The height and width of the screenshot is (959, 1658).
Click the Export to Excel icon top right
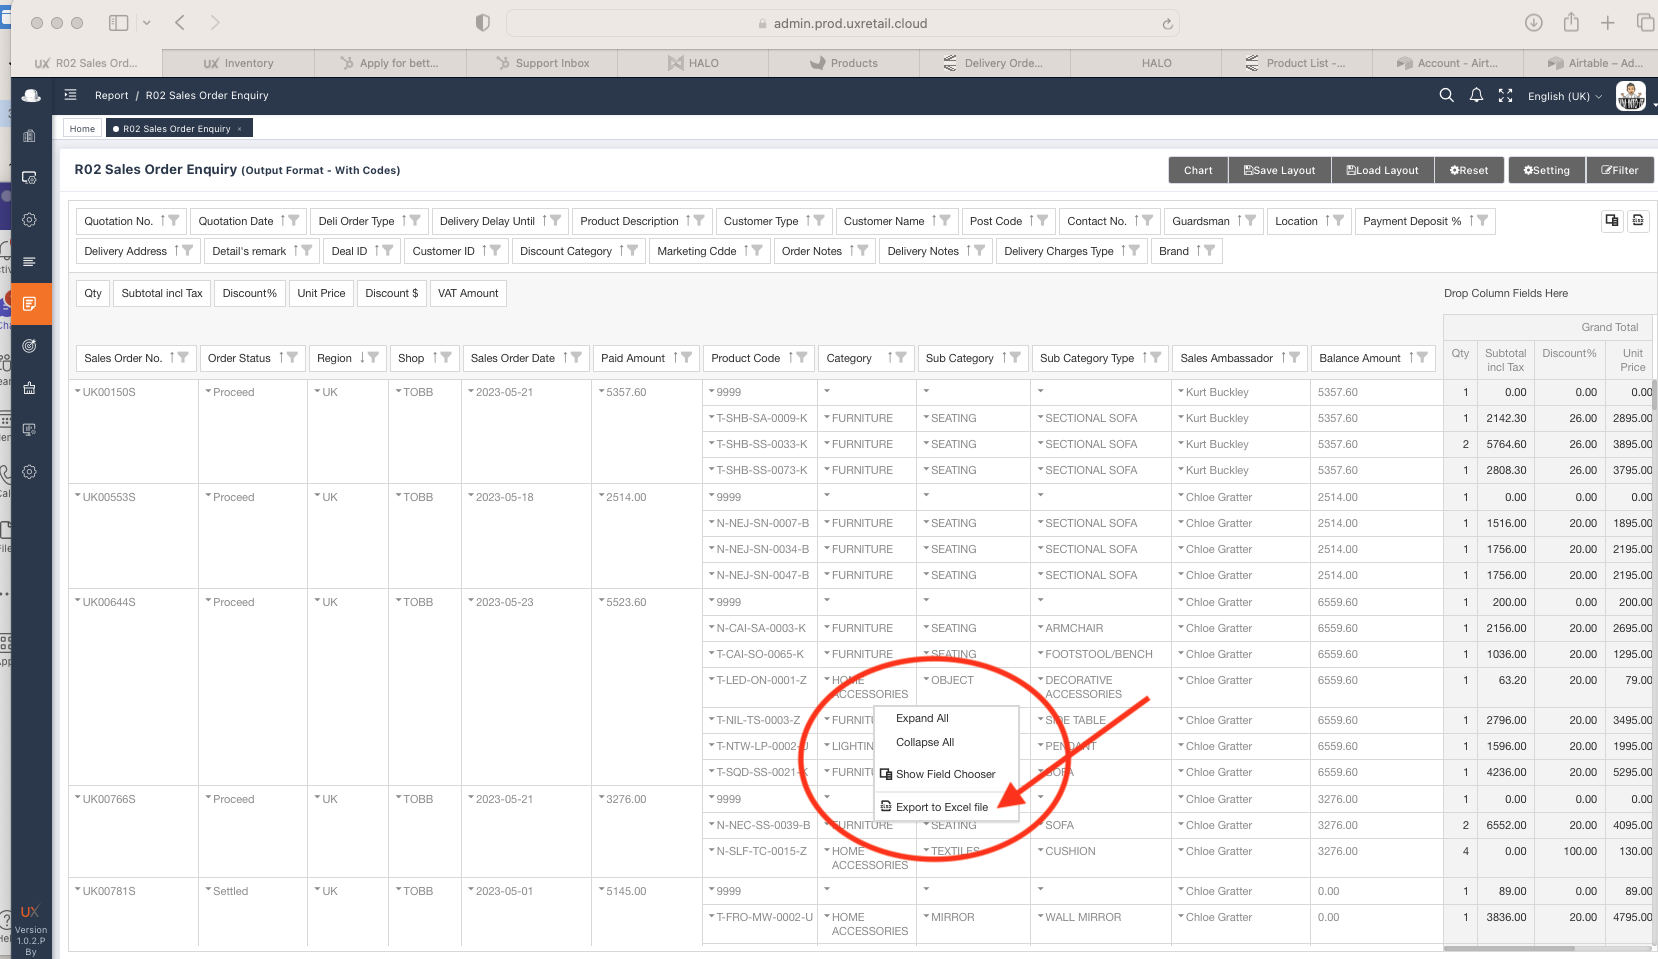pos(1638,221)
